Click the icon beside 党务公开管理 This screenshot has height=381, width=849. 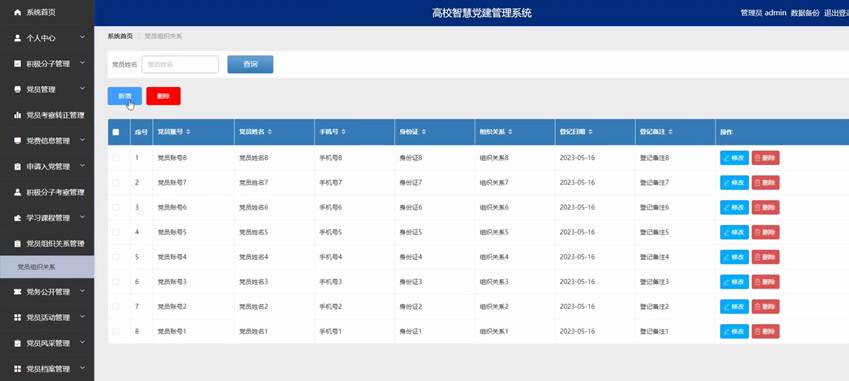(17, 292)
